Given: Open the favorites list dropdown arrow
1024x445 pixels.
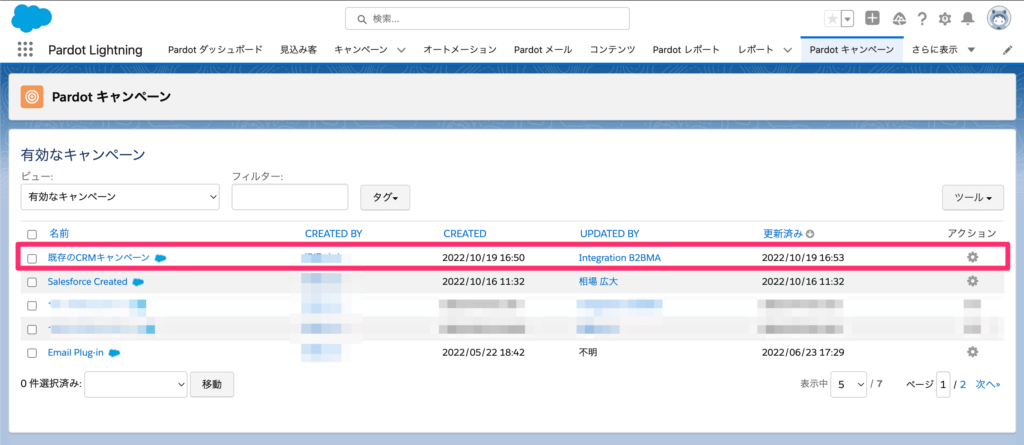Looking at the screenshot, I should tap(848, 19).
